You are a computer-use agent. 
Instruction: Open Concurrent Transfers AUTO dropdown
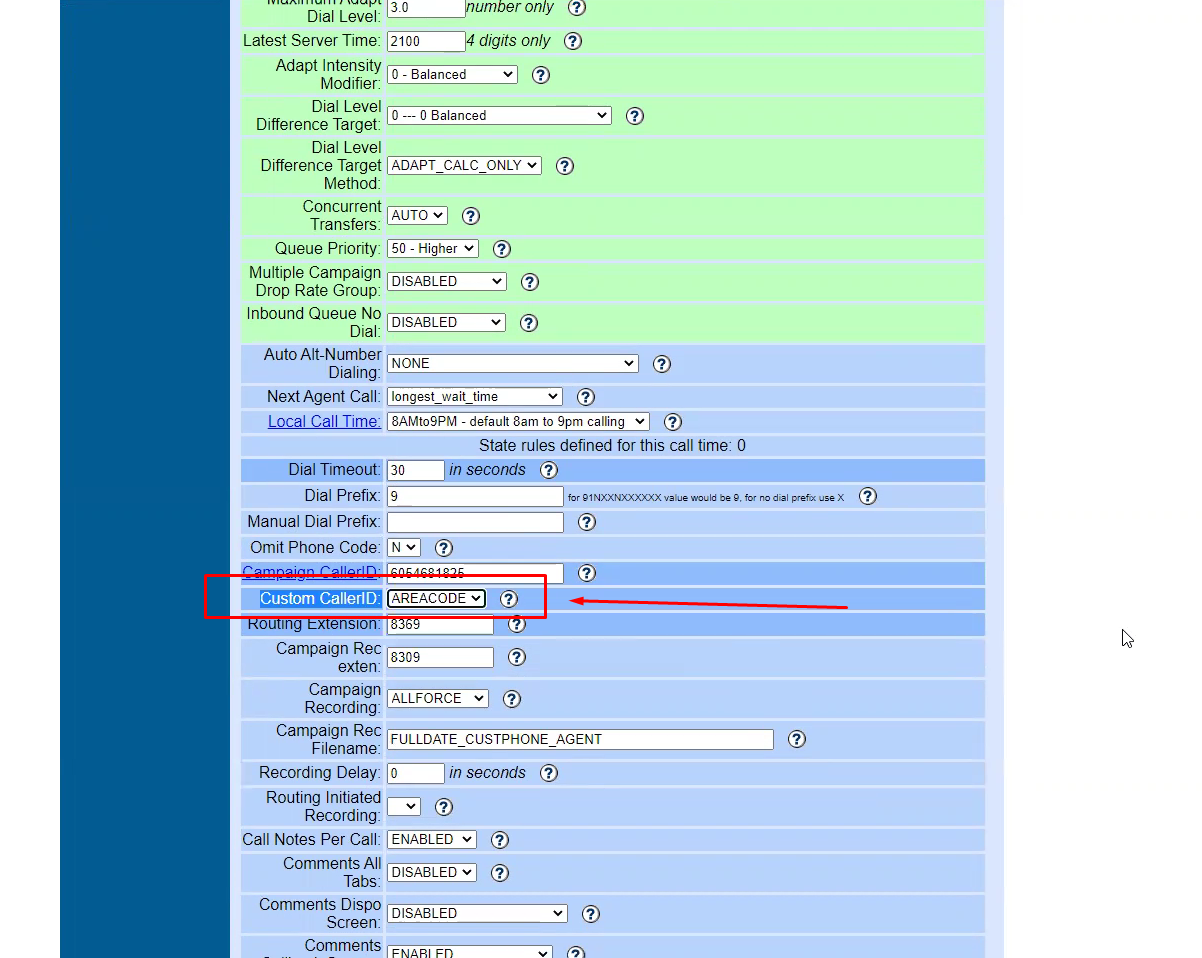click(x=417, y=216)
